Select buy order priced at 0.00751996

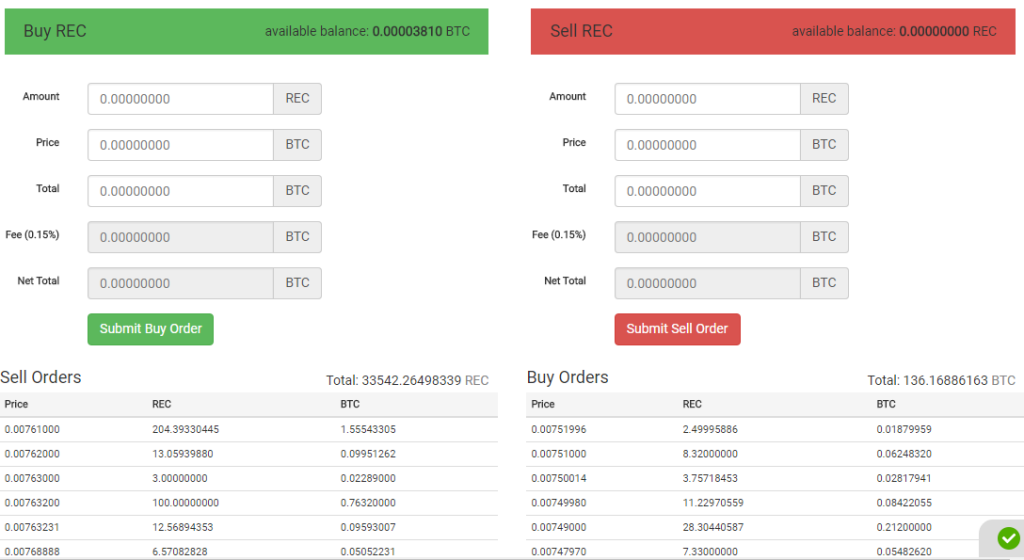click(559, 429)
